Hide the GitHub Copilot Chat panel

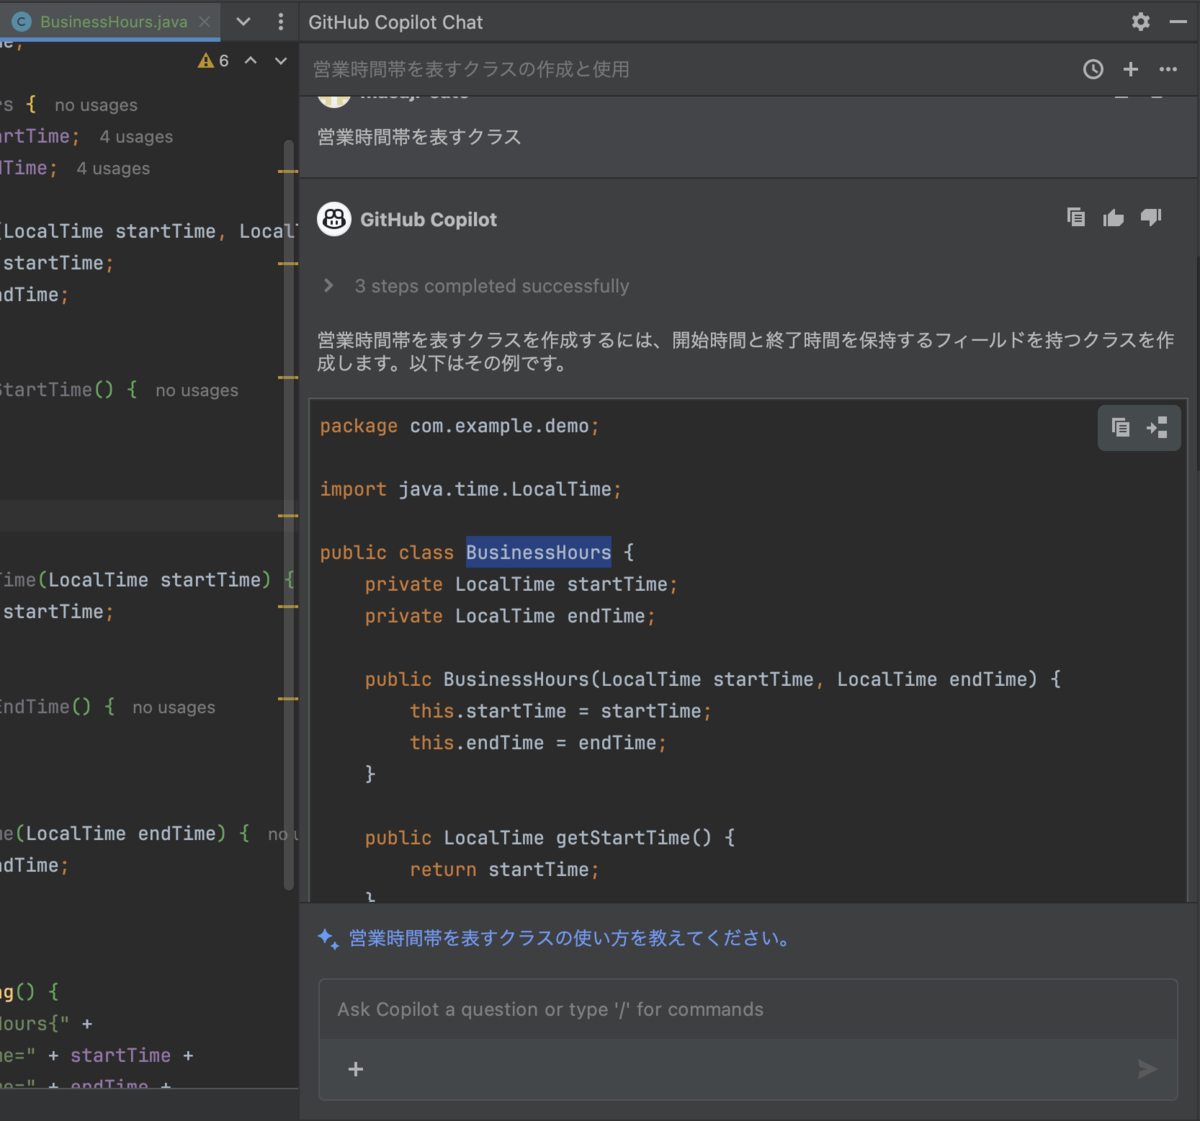point(1178,21)
